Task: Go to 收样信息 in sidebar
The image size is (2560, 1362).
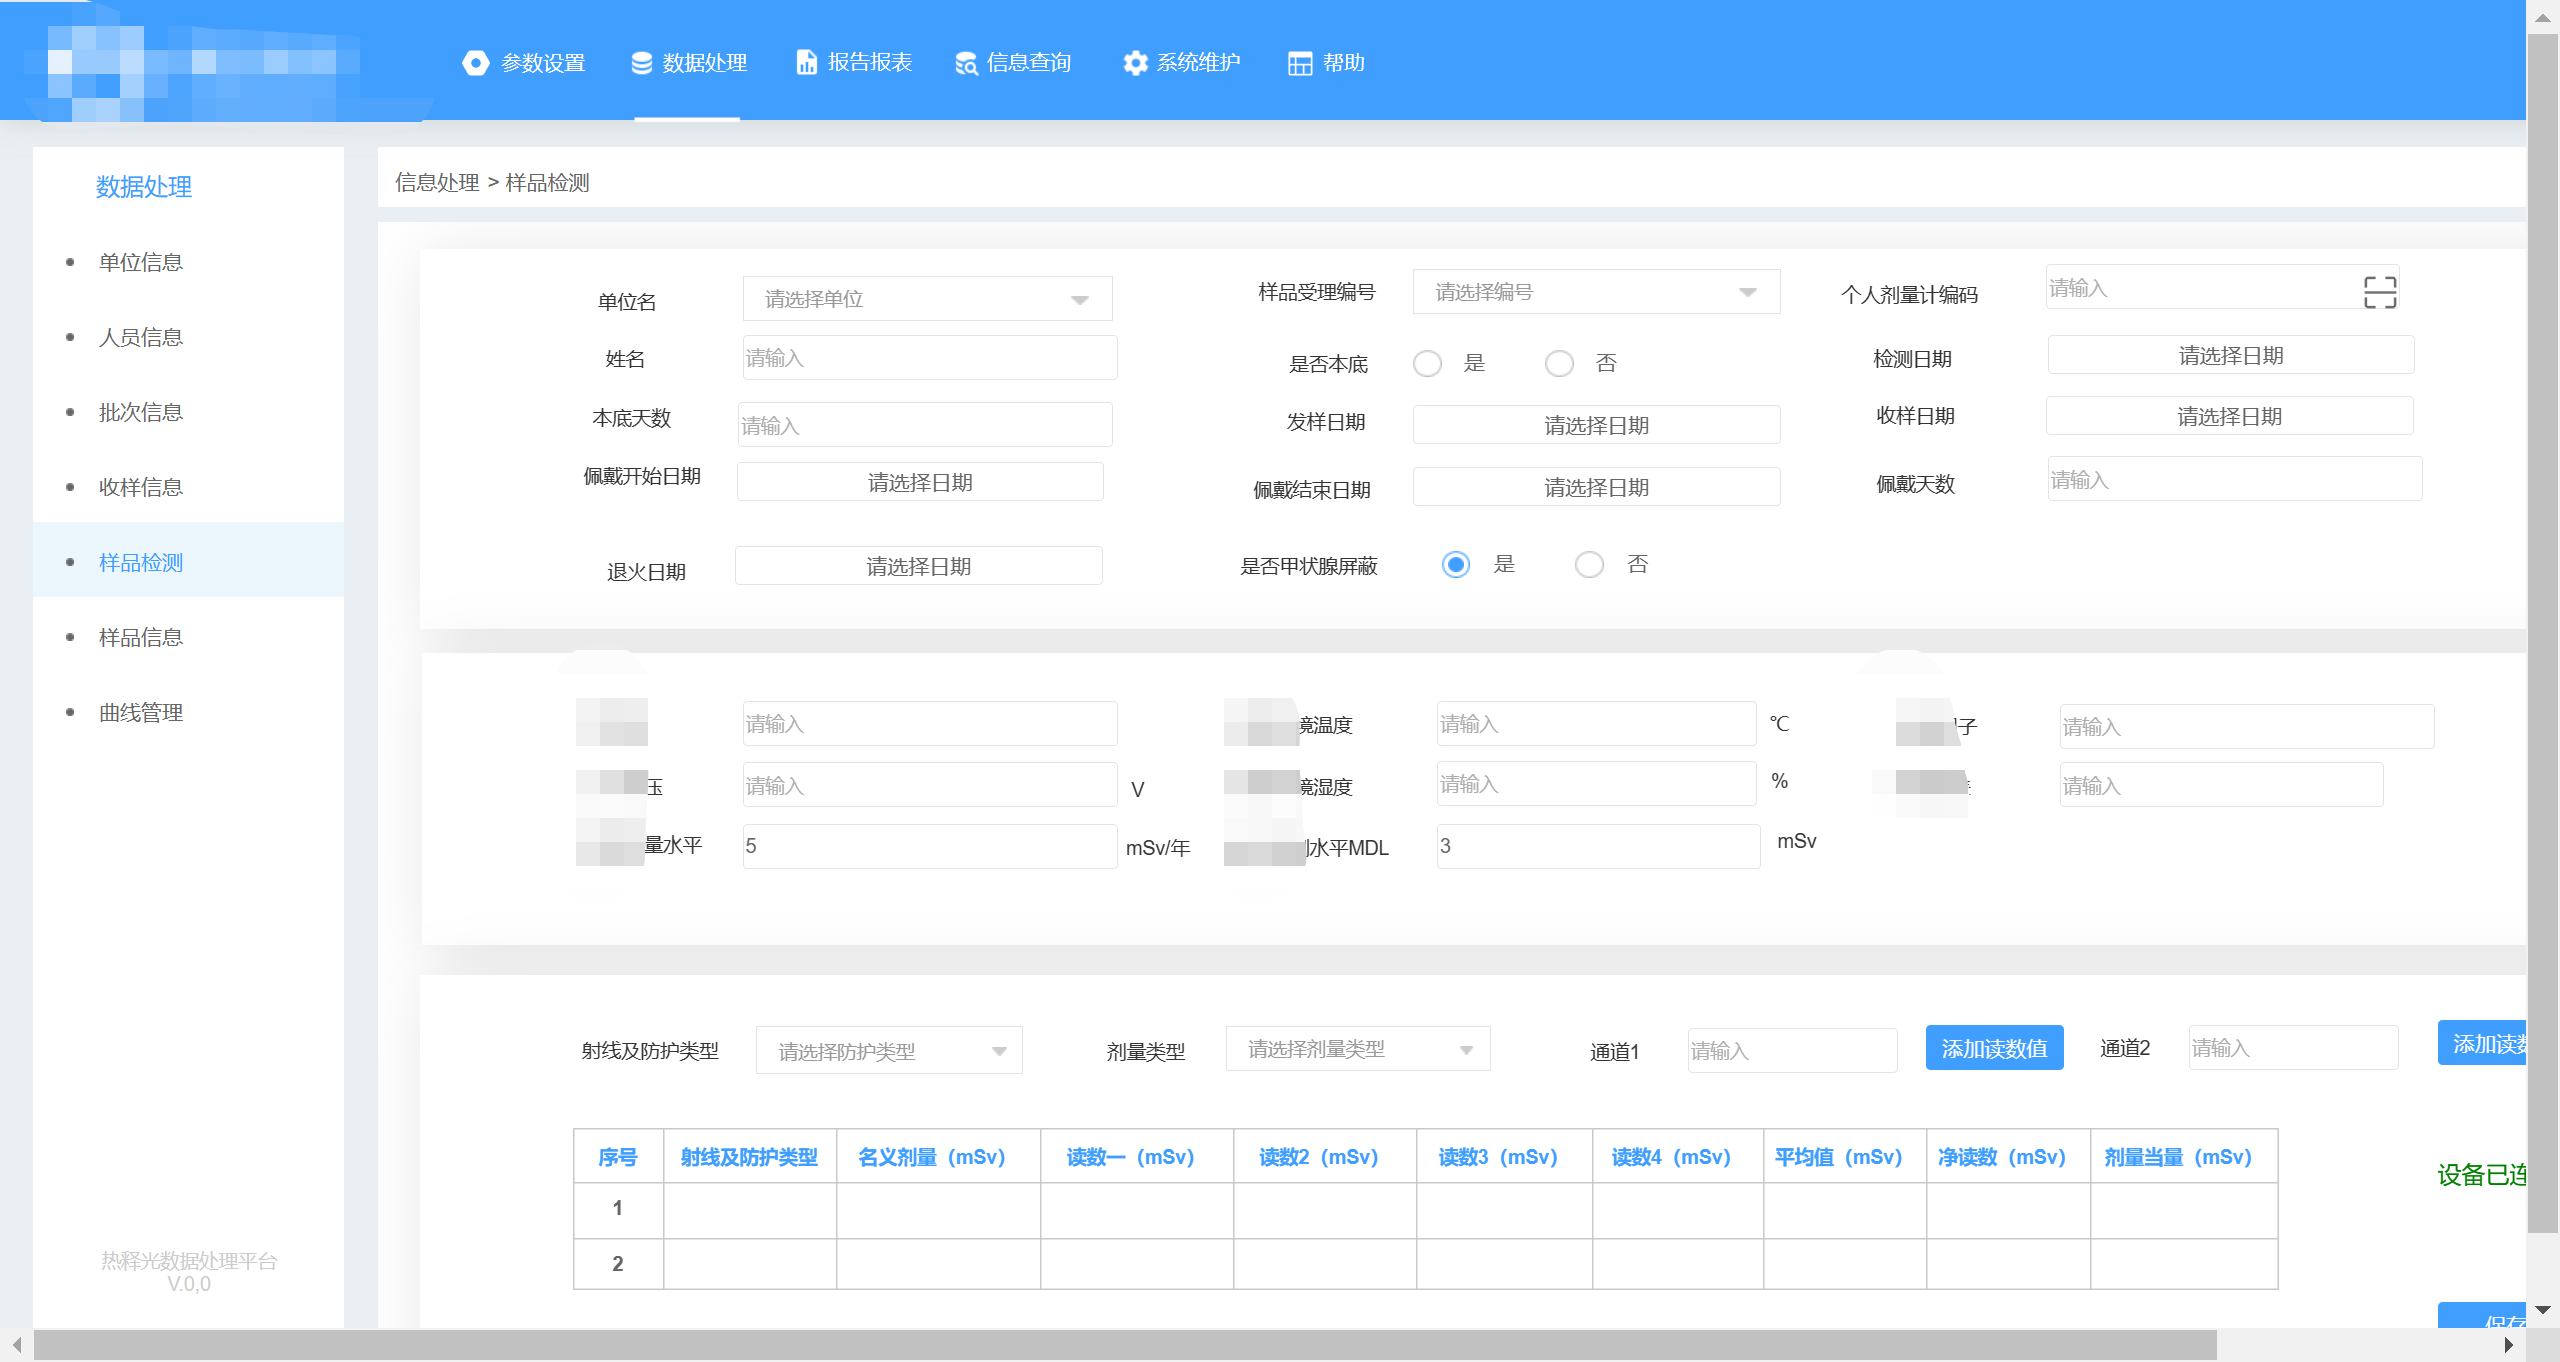Action: pos(188,487)
